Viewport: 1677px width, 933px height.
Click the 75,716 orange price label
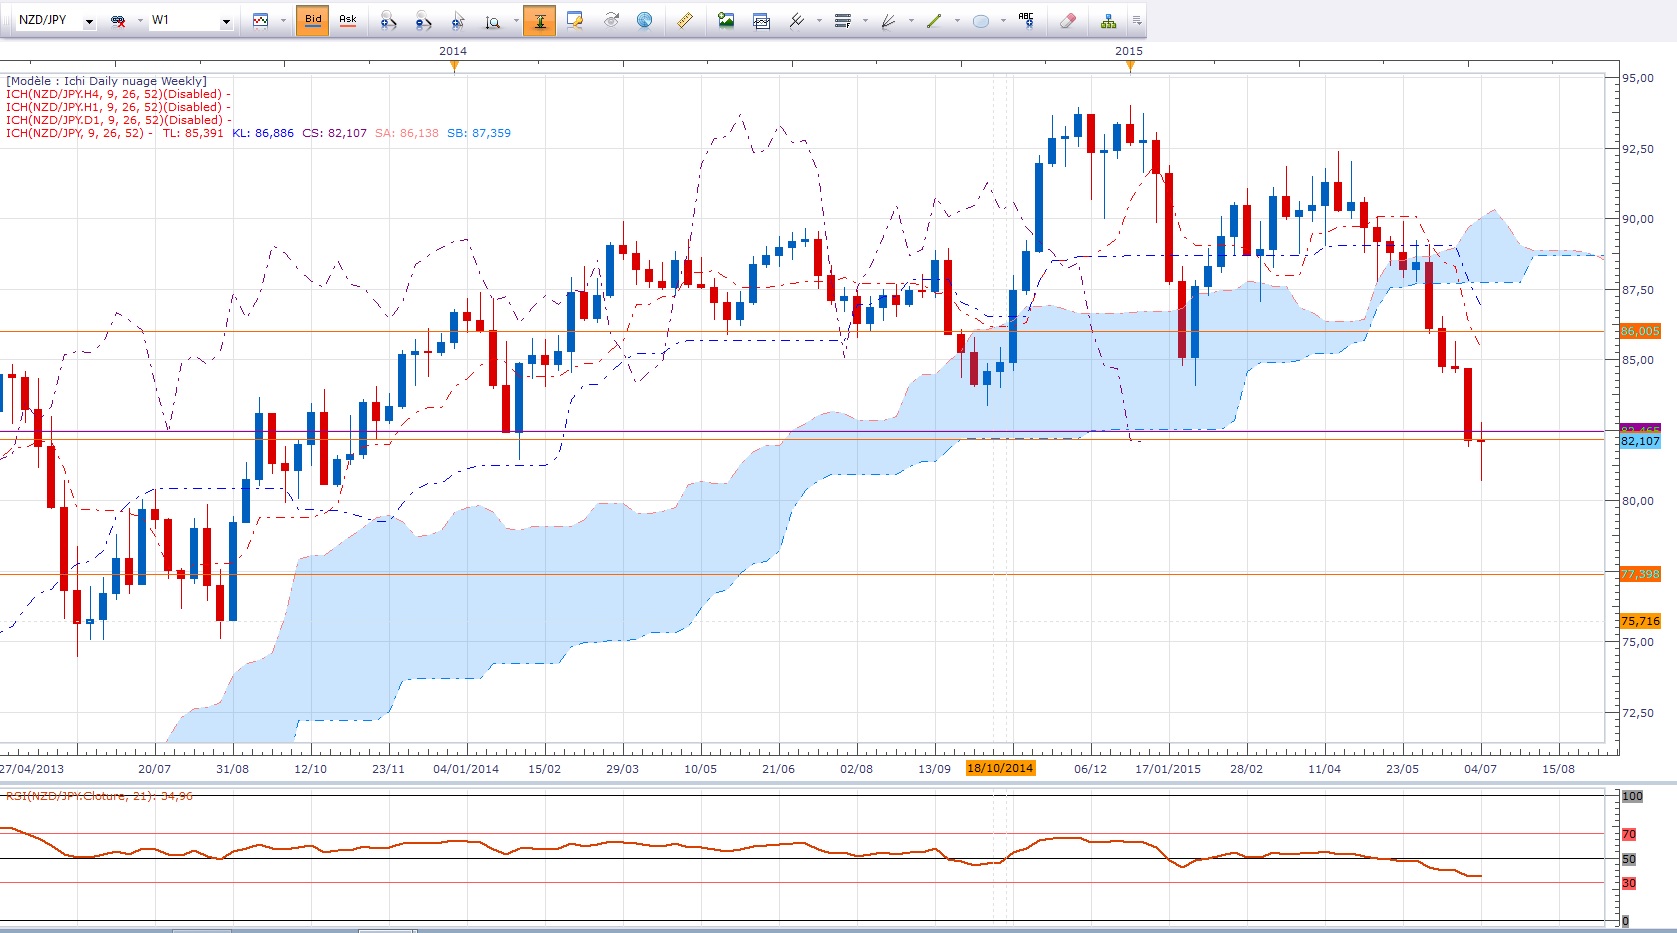1640,621
